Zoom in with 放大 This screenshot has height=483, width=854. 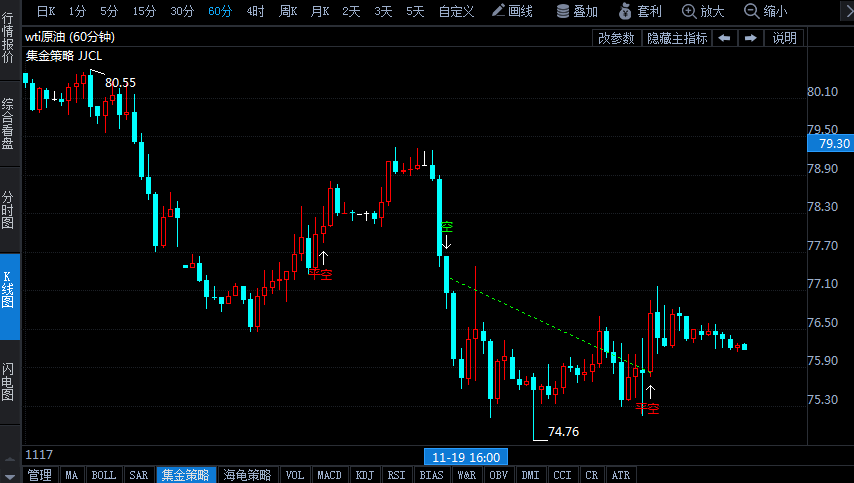[703, 11]
